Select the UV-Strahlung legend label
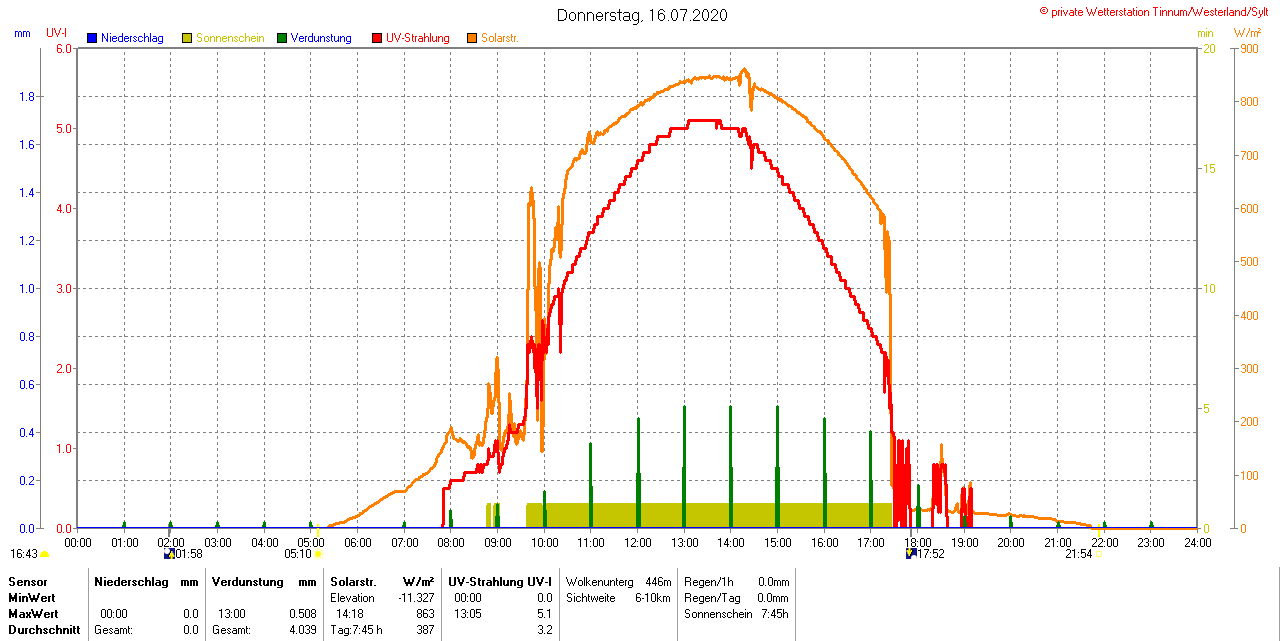This screenshot has height=641, width=1280. tap(418, 38)
